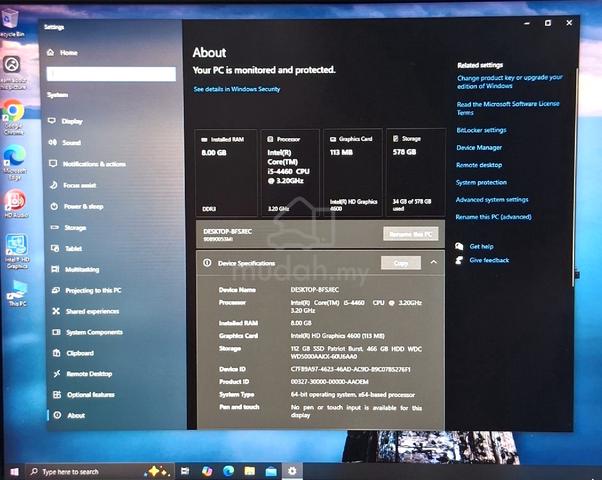Screen dimensions: 602x480
Task: Open the Windows Start menu
Action: tap(14, 472)
